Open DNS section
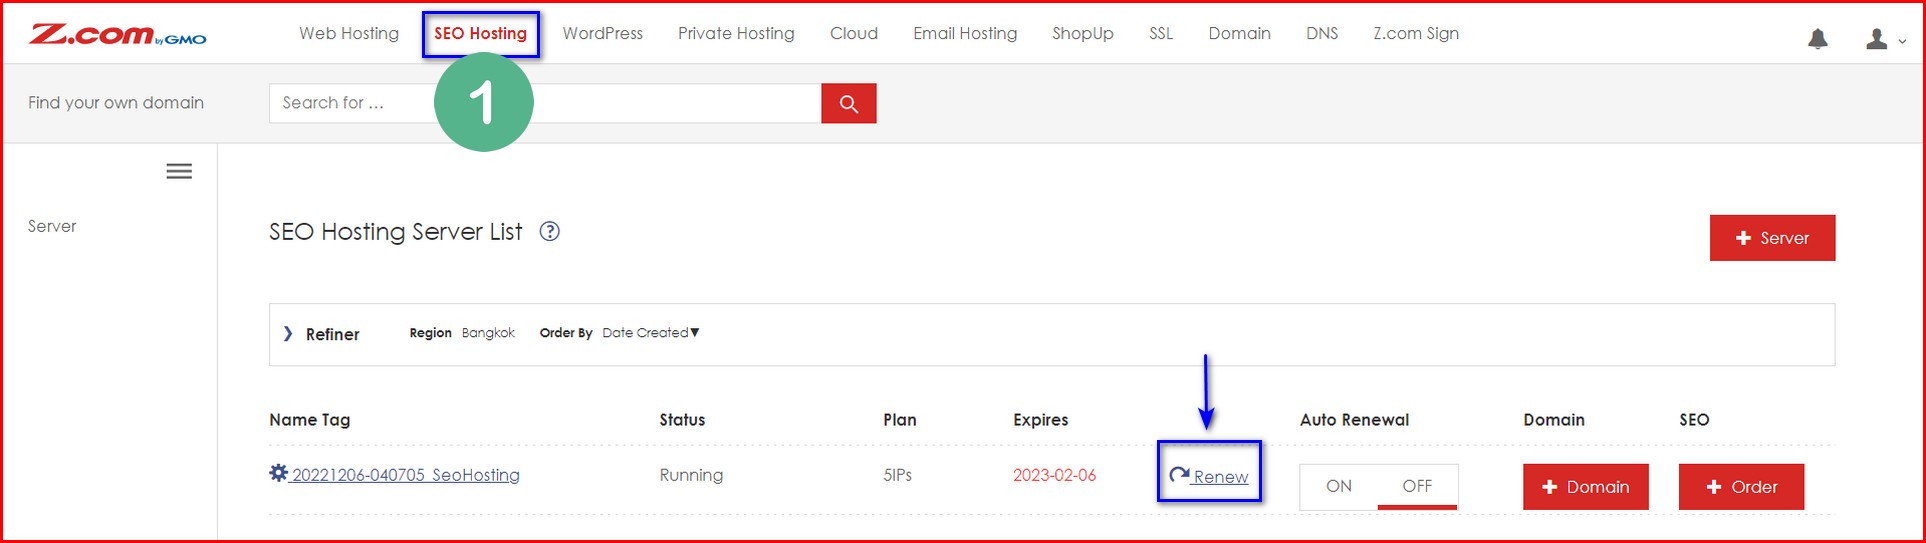 (1322, 33)
